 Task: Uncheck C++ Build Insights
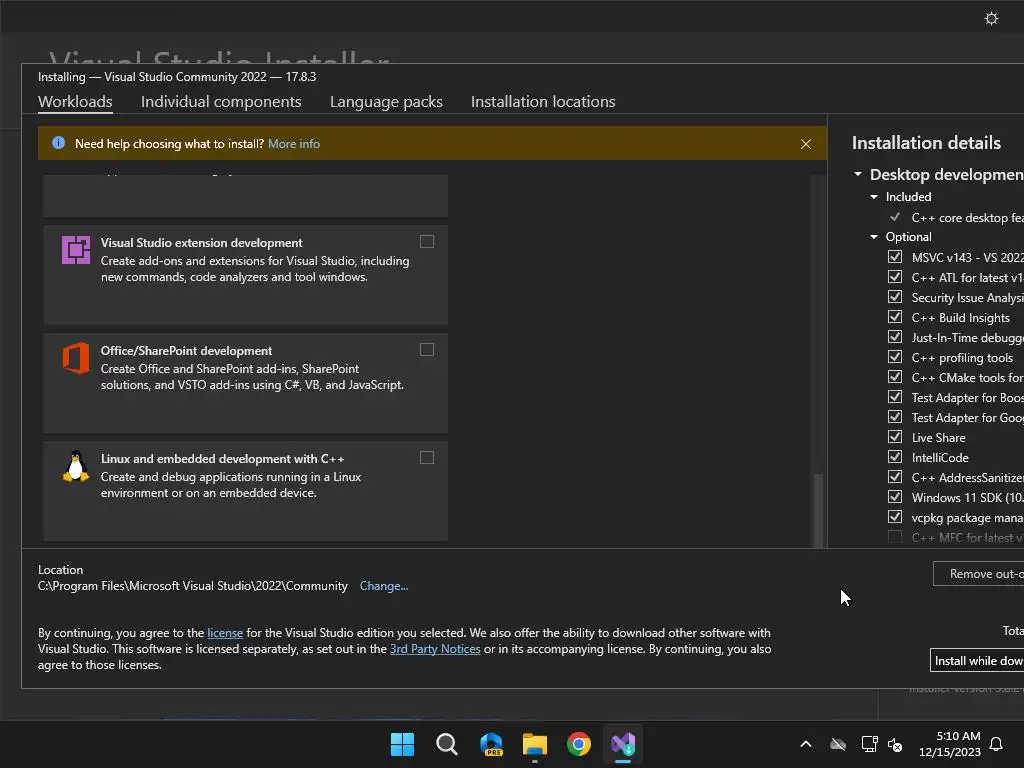tap(895, 317)
